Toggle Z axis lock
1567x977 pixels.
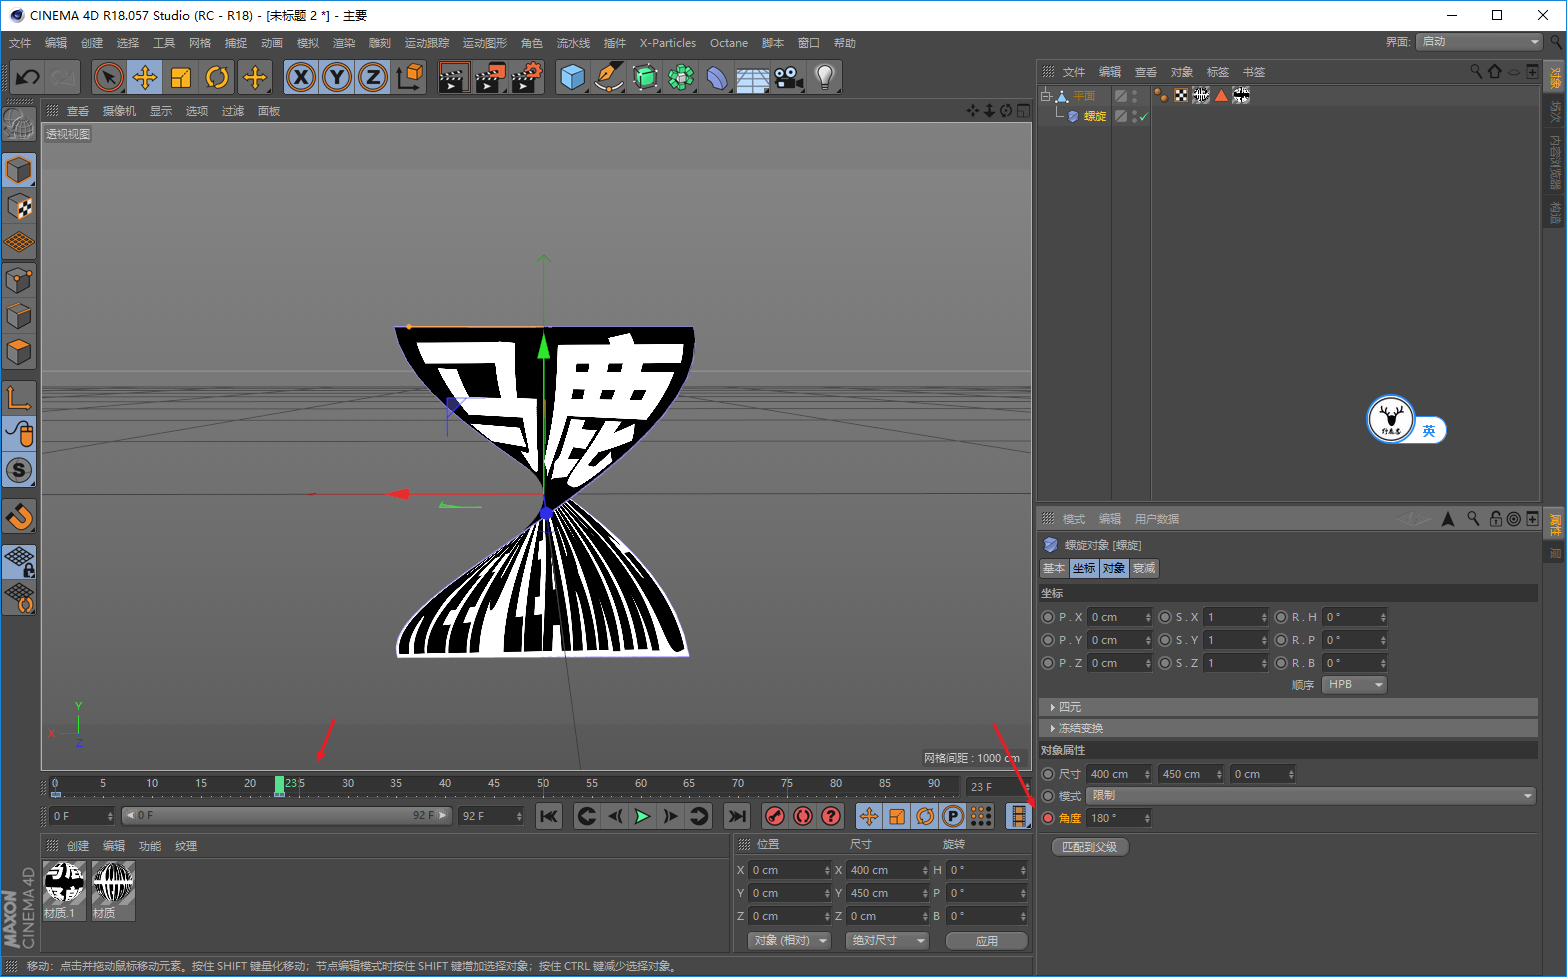(373, 77)
